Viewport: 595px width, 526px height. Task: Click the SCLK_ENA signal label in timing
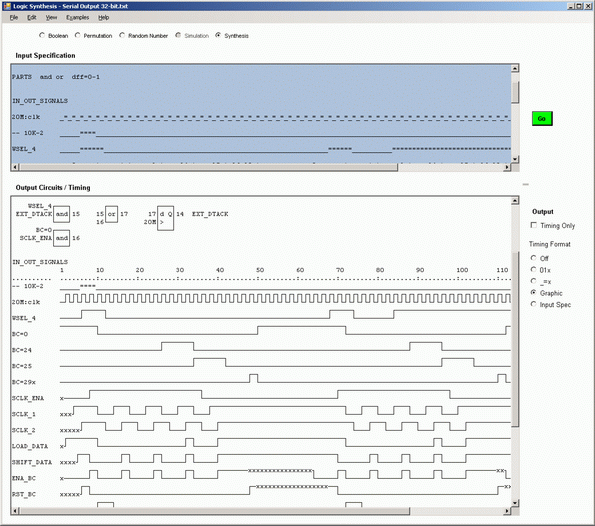click(28, 398)
